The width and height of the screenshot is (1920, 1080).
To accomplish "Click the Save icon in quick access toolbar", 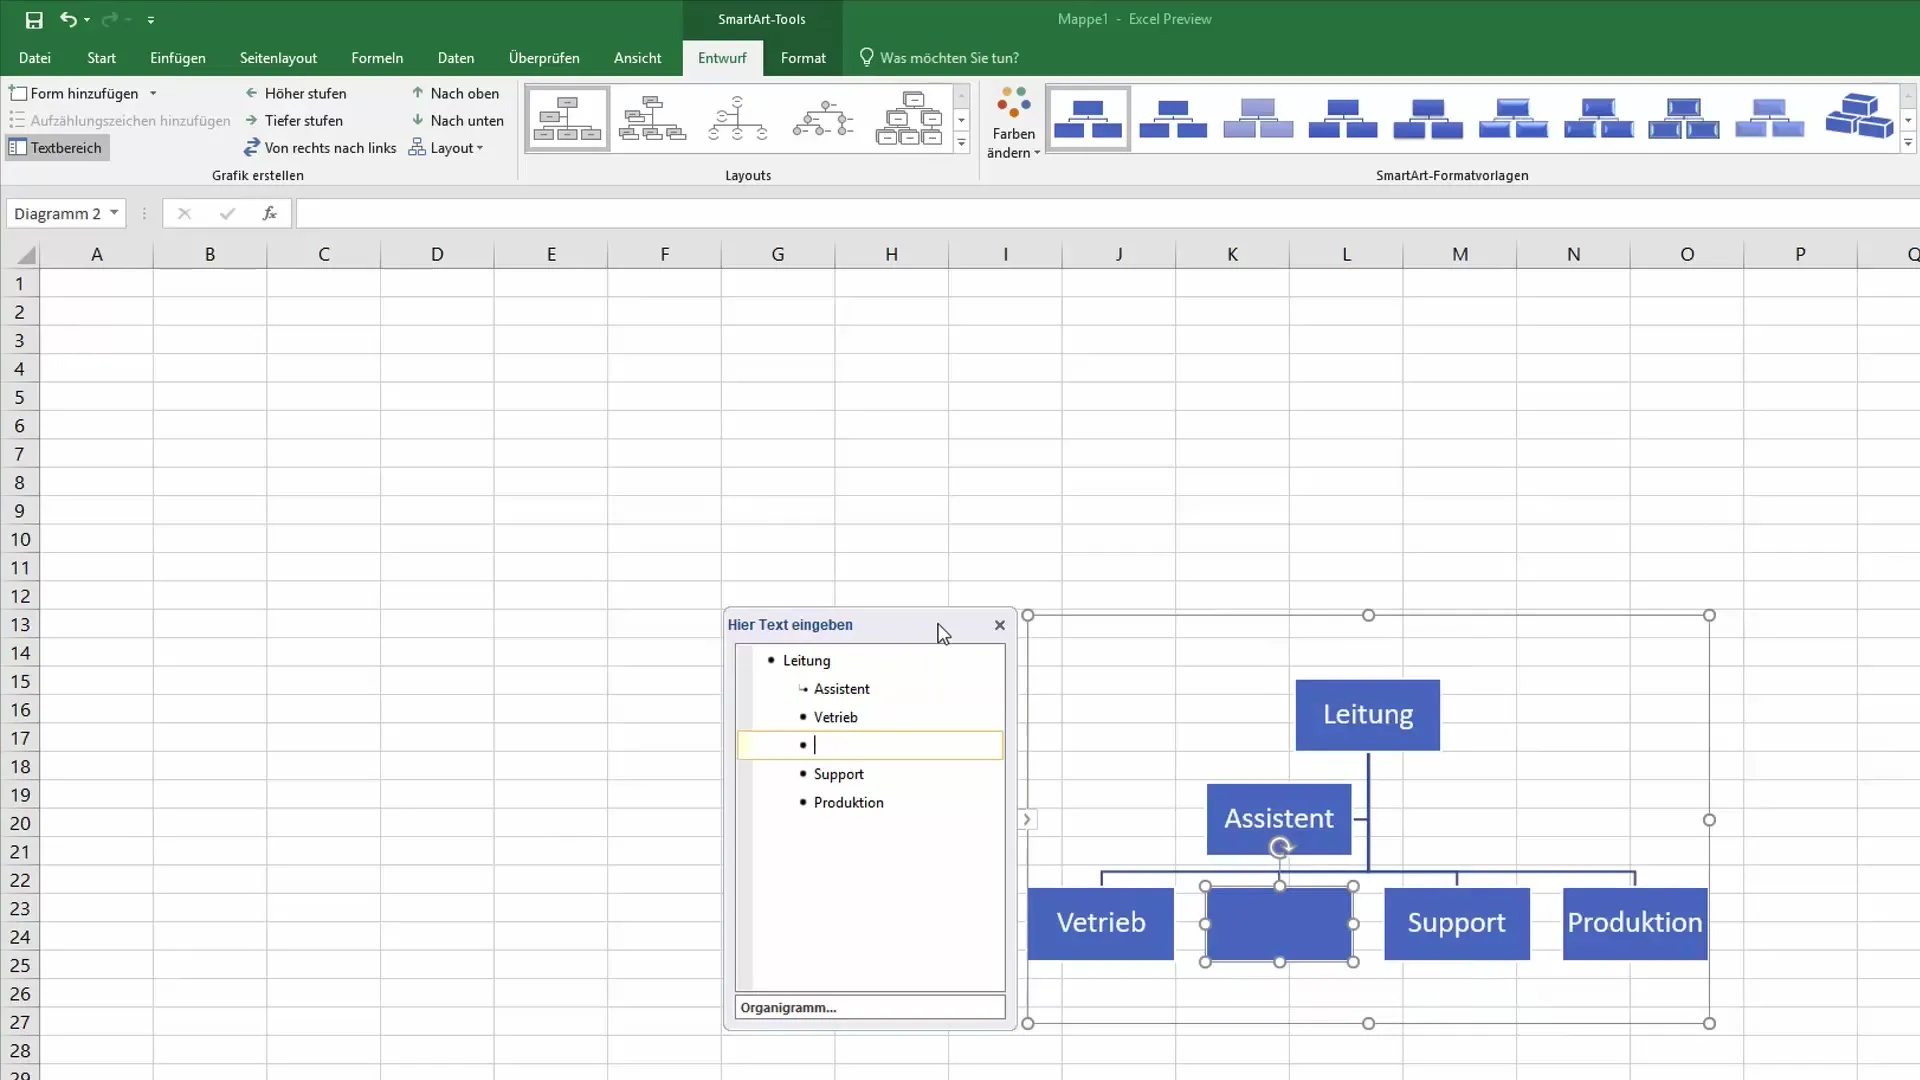I will [x=34, y=19].
